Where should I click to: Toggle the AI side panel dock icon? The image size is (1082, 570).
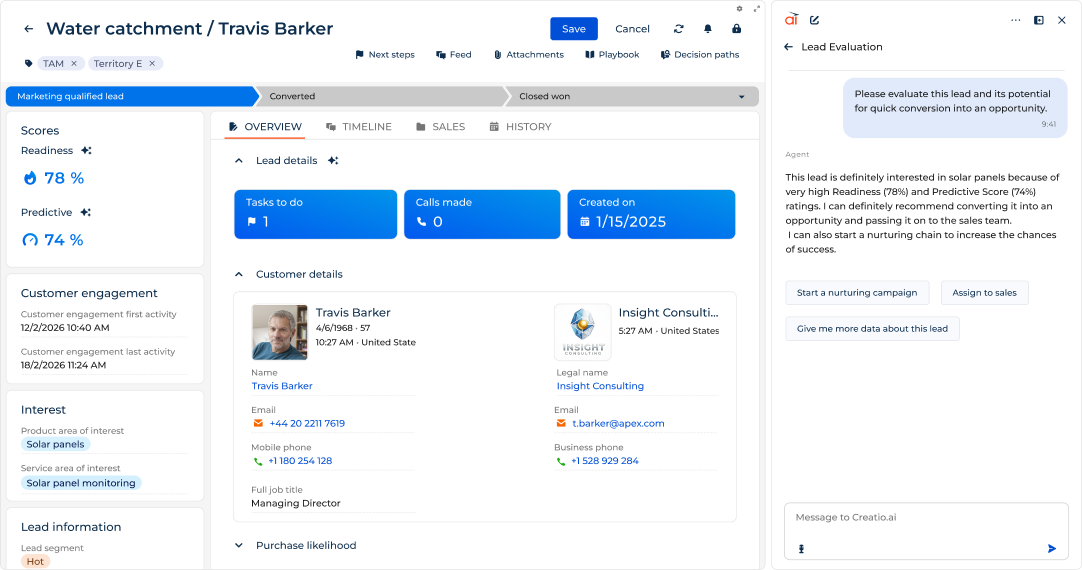(x=1039, y=20)
